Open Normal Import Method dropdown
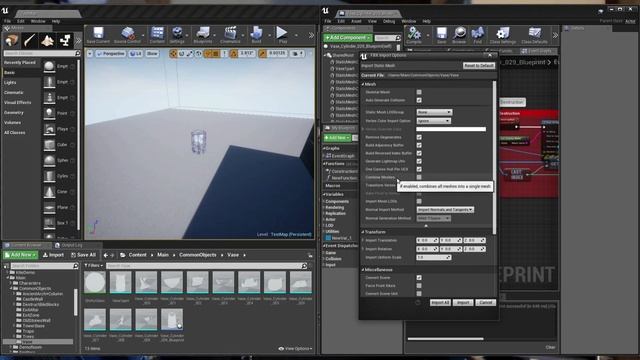 (445, 209)
